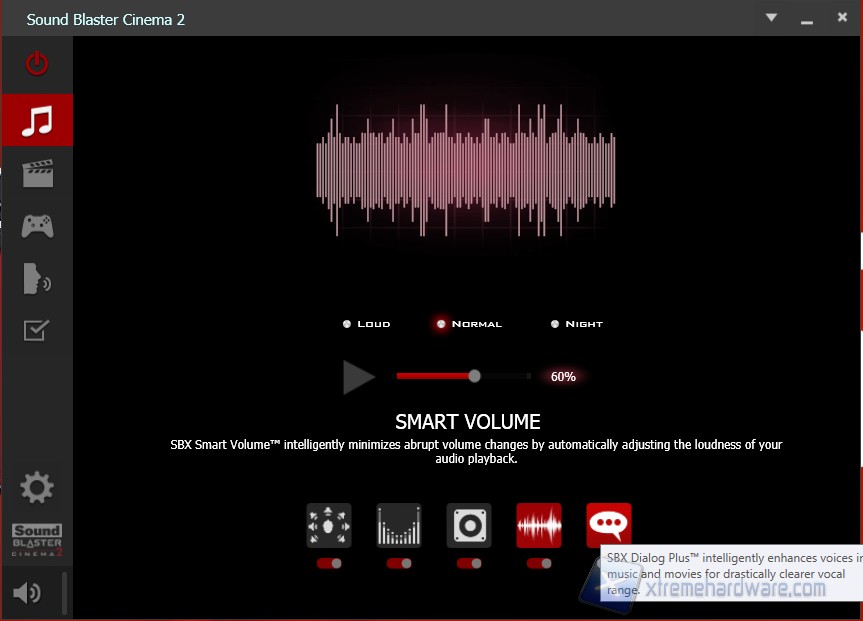Select the Music profile icon
This screenshot has width=863, height=621.
[37, 120]
